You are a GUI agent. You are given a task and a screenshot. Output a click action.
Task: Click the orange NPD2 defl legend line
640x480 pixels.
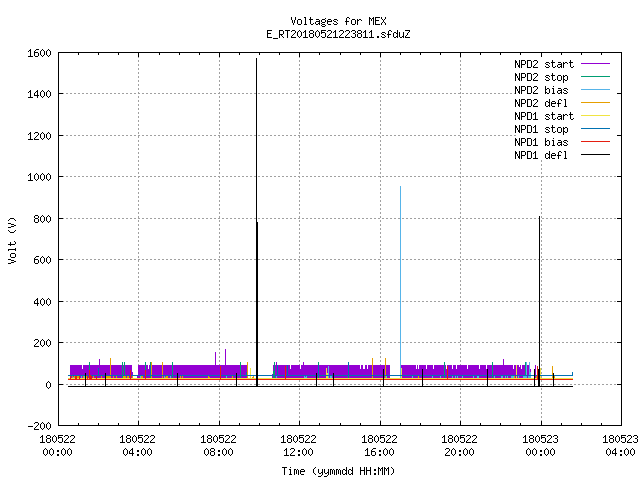[596, 103]
